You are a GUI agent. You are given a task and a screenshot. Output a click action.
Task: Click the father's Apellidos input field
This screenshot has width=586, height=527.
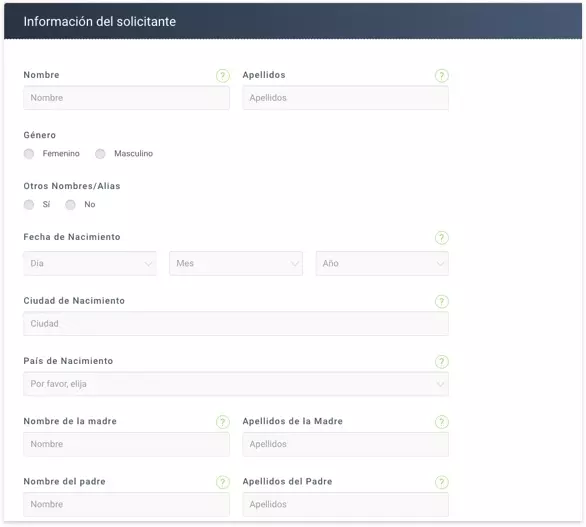tap(345, 504)
